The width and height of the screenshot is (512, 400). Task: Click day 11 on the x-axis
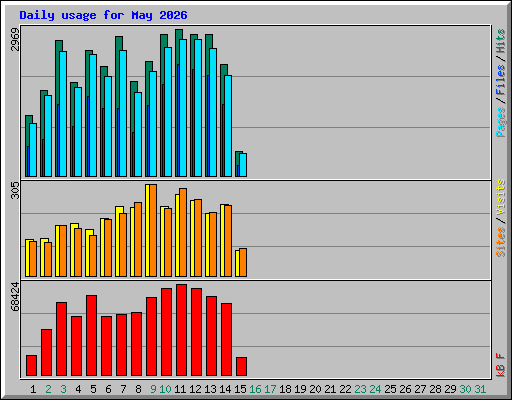point(180,389)
